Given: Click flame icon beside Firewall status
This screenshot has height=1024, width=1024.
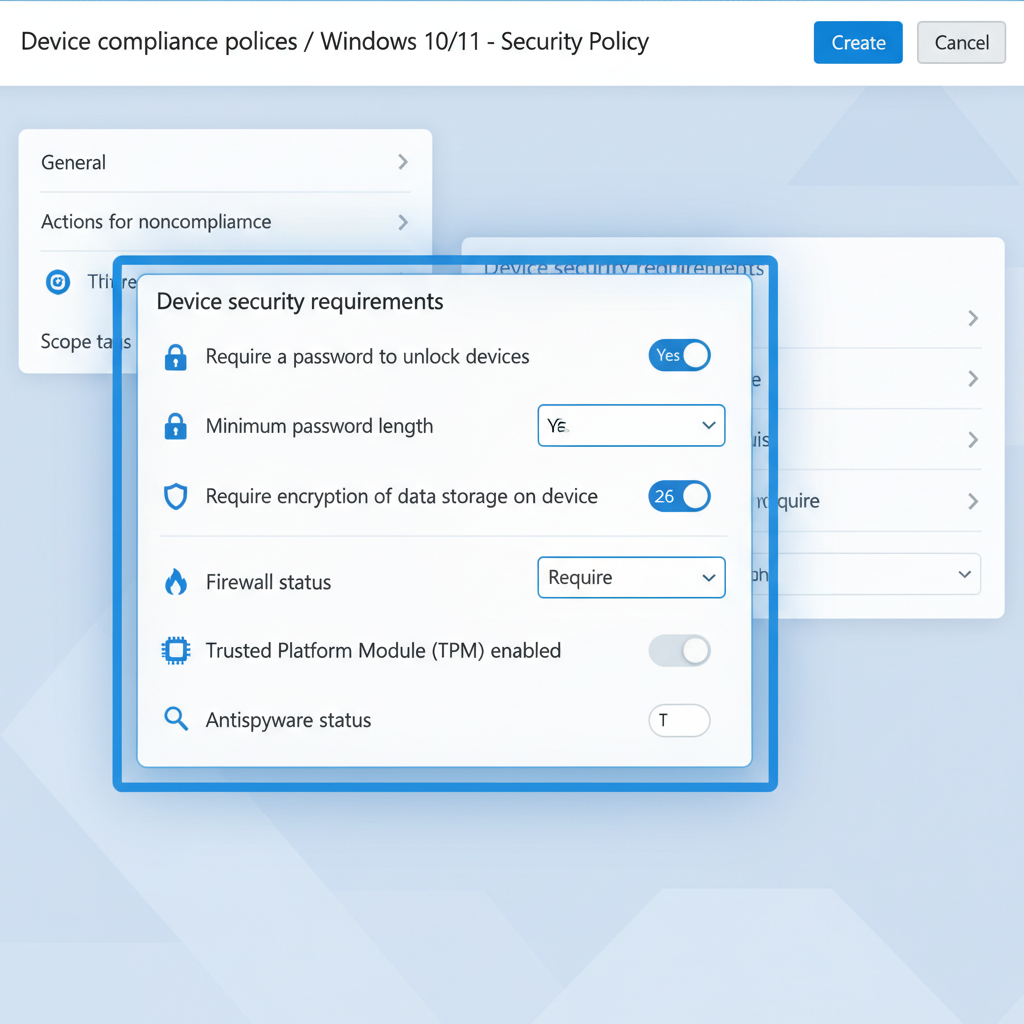Looking at the screenshot, I should (175, 582).
